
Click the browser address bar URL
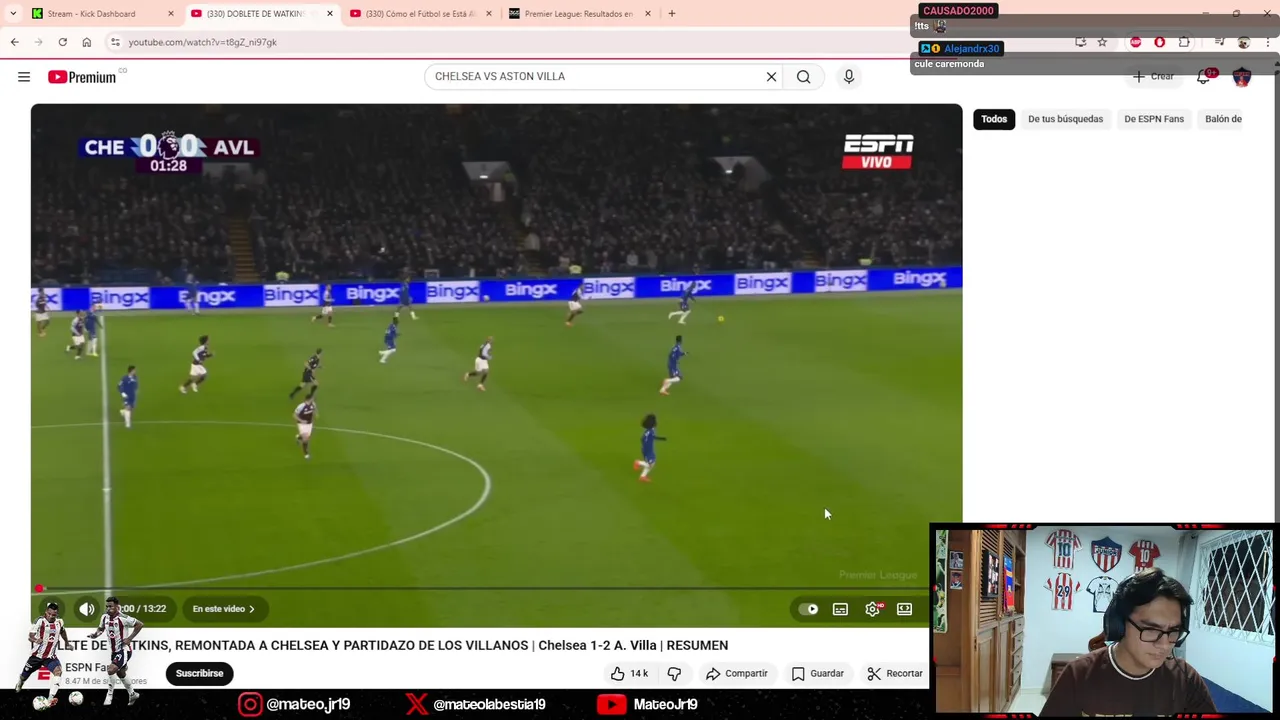pyautogui.click(x=203, y=42)
